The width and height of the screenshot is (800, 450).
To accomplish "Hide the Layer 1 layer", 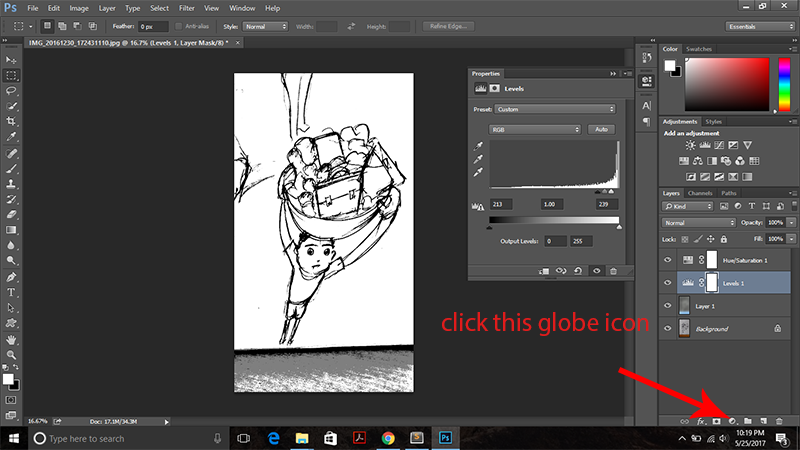I will 667,306.
